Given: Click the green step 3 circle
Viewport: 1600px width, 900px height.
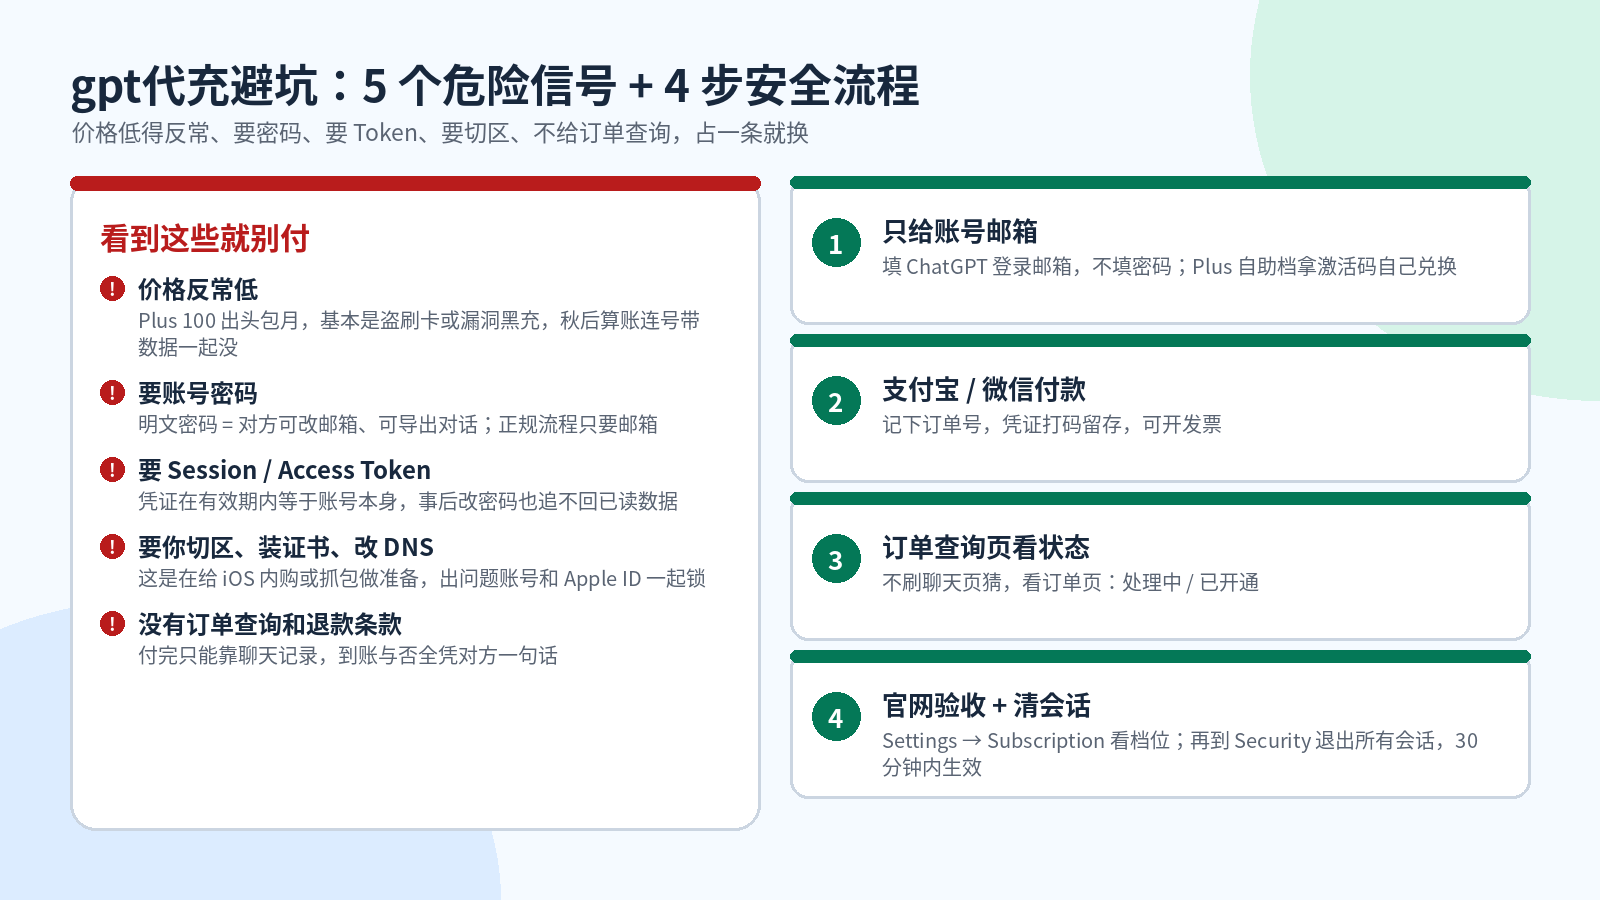Looking at the screenshot, I should (836, 559).
